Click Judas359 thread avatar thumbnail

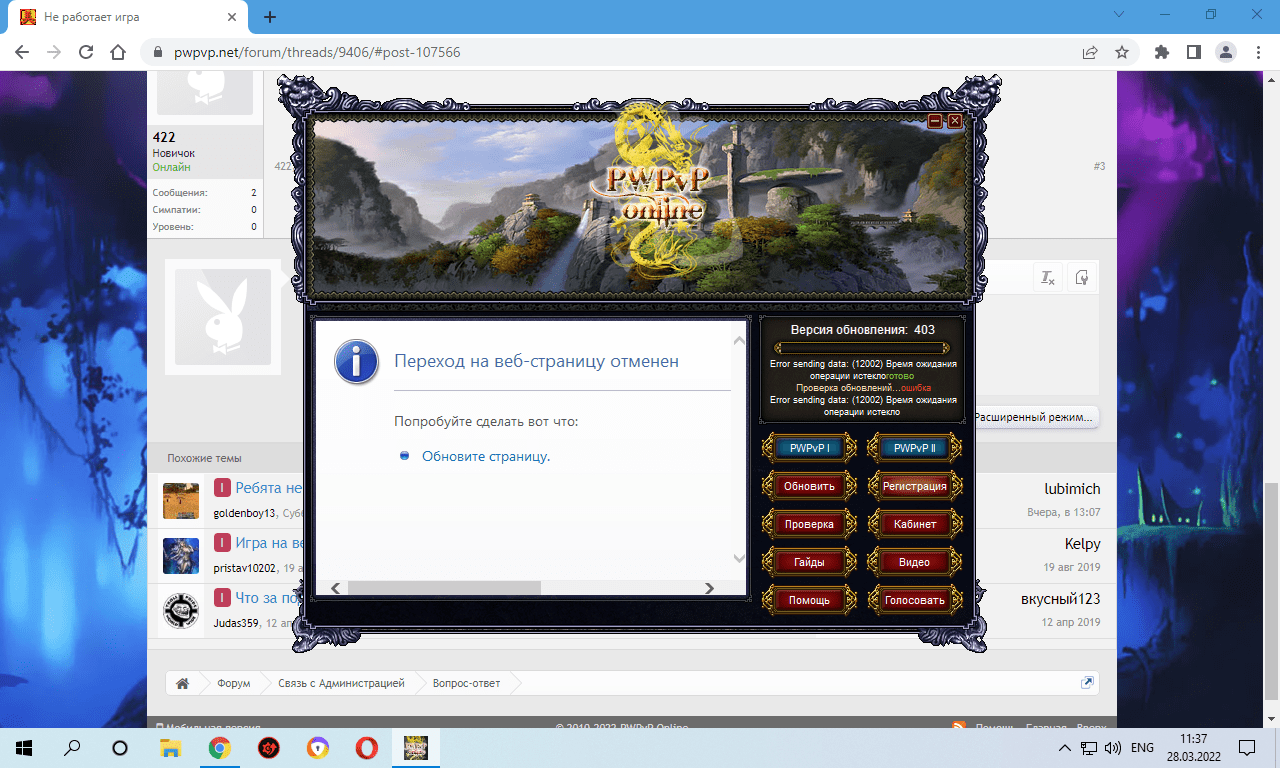tap(181, 610)
